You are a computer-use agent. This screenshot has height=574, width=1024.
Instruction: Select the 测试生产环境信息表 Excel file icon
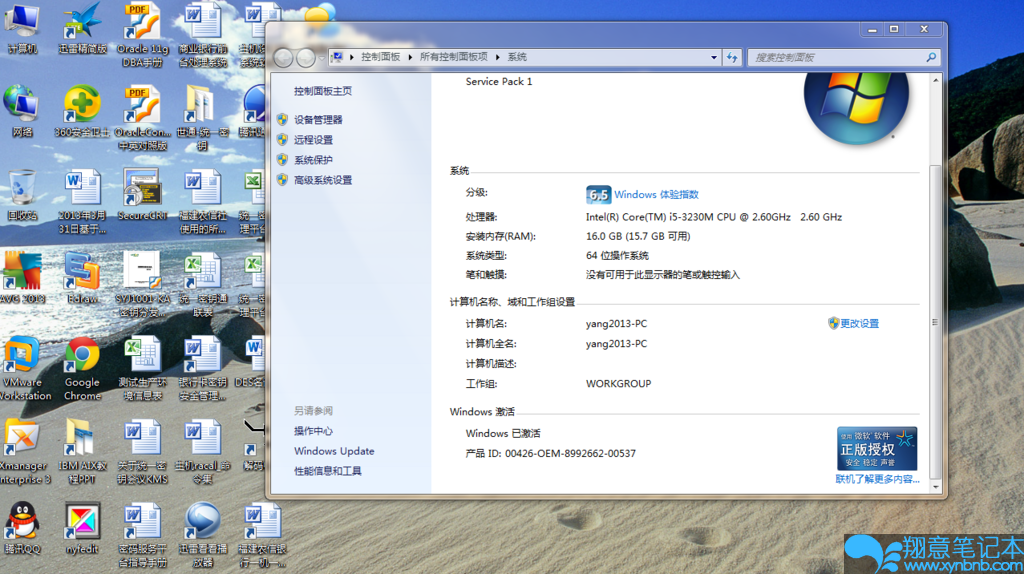(x=142, y=368)
